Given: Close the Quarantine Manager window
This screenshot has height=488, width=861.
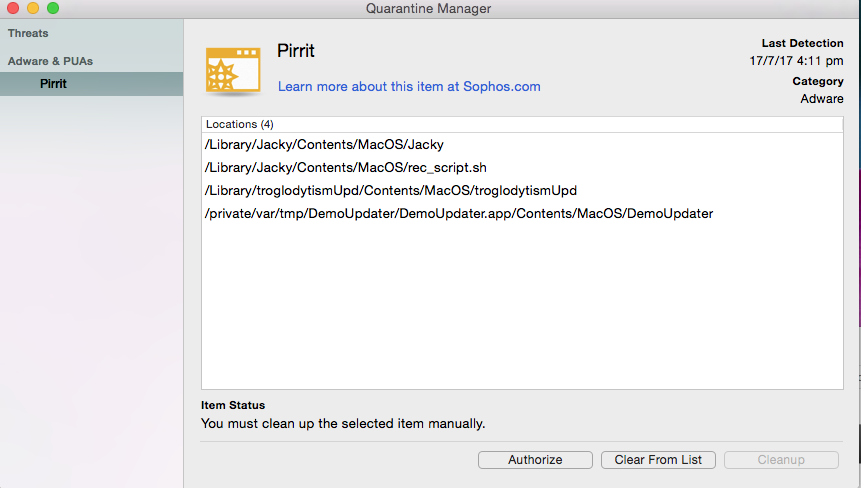Looking at the screenshot, I should pos(13,8).
